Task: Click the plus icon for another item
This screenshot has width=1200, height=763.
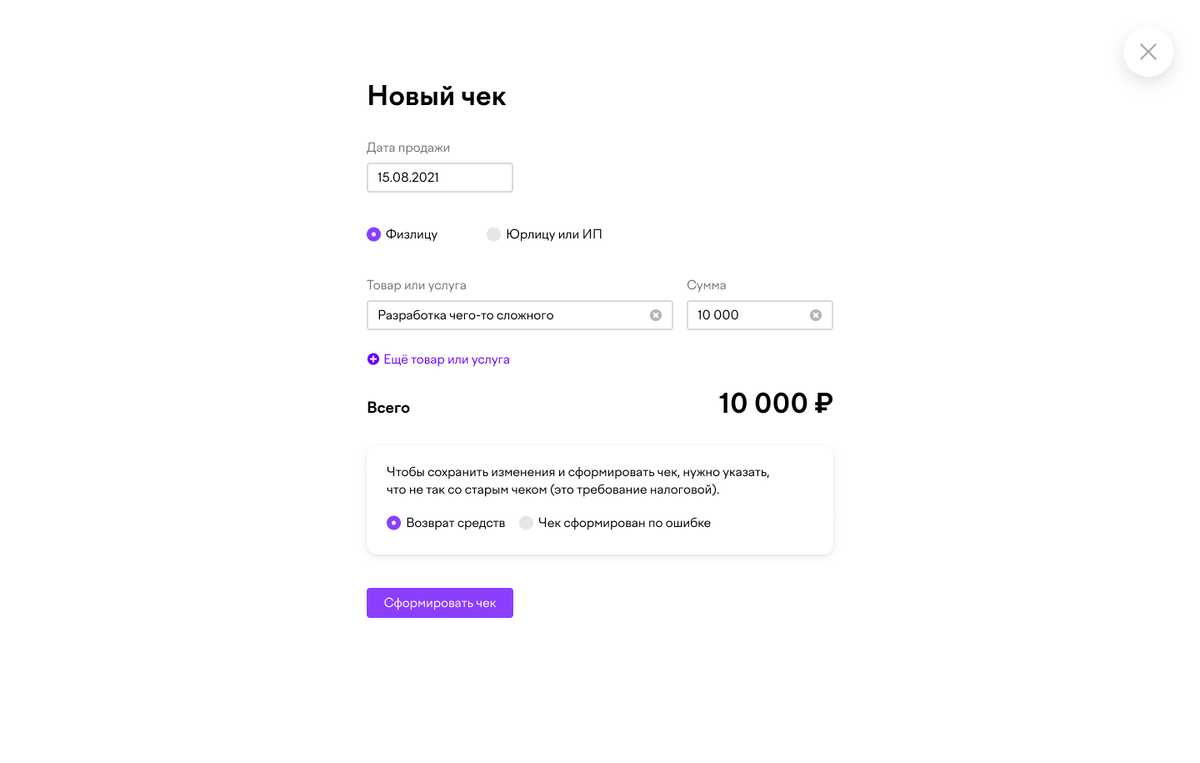Action: pos(373,359)
